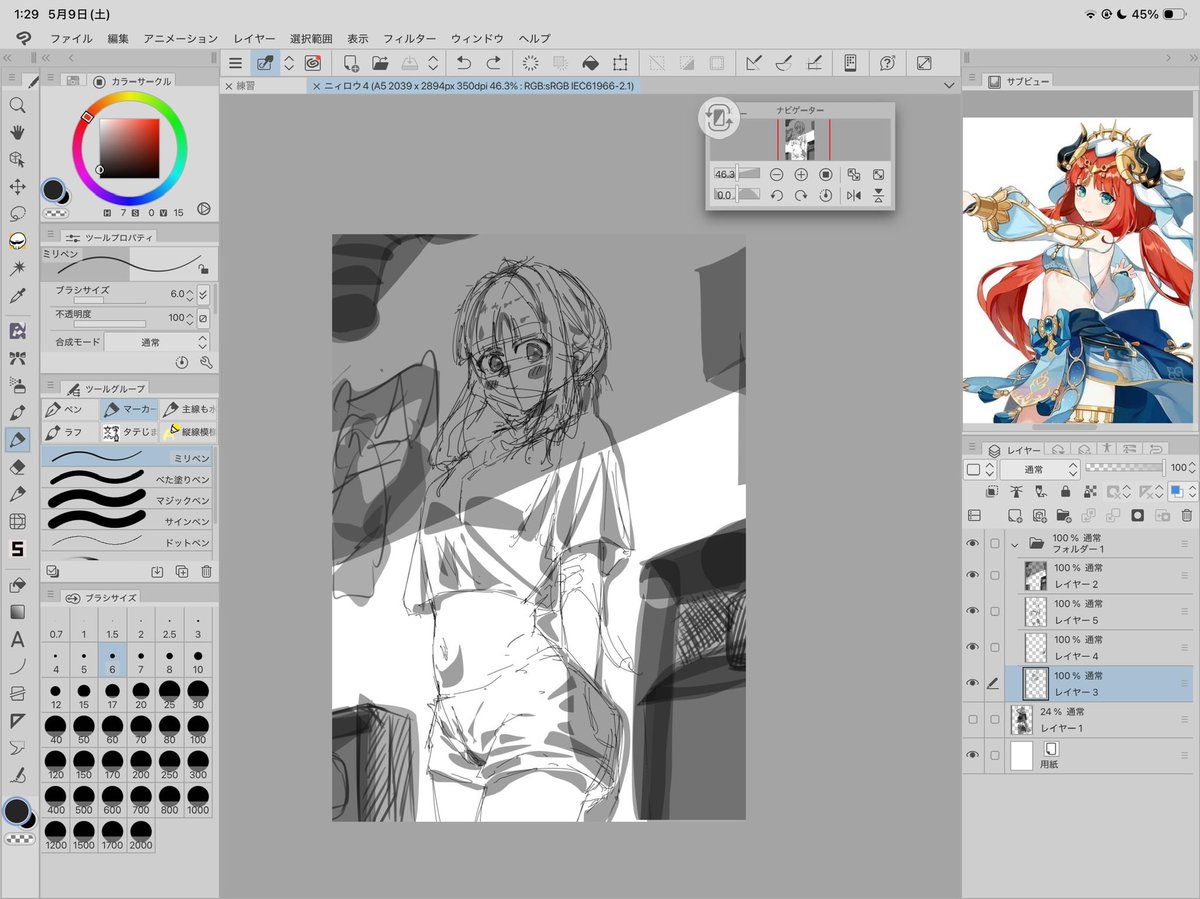Hide the 用紙 paper layer eye icon
This screenshot has width=1200, height=899.
click(x=973, y=755)
